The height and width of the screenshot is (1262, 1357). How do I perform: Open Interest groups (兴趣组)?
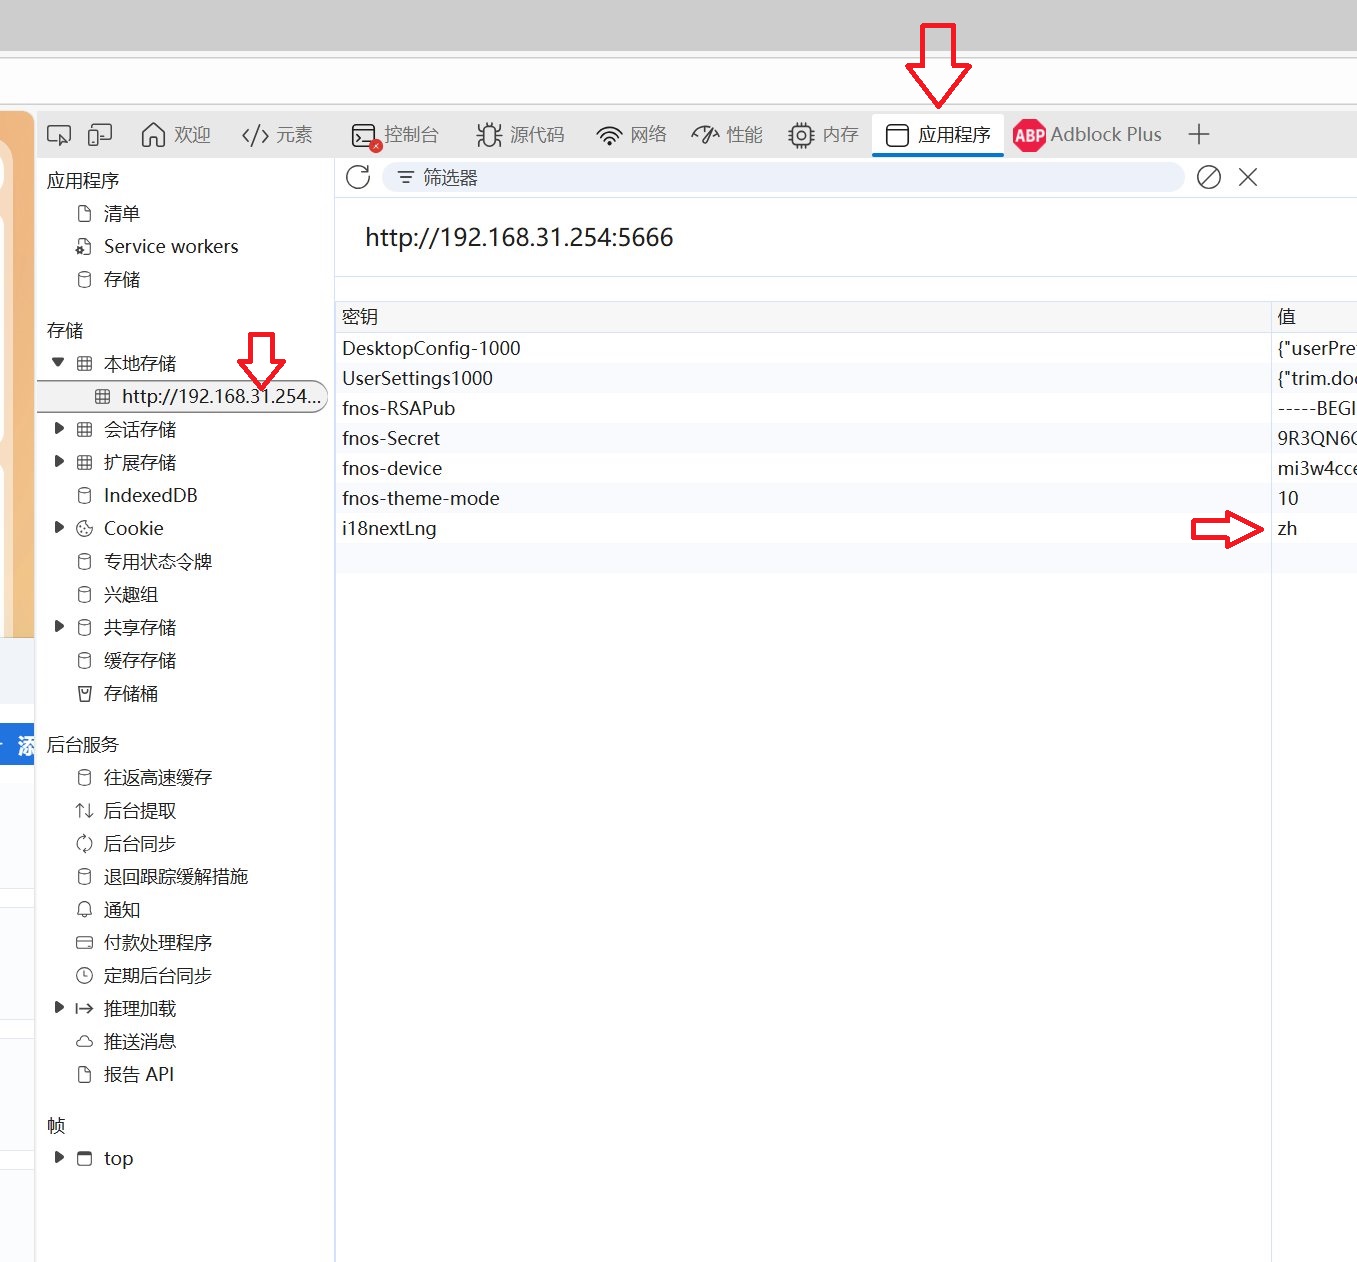pyautogui.click(x=130, y=595)
